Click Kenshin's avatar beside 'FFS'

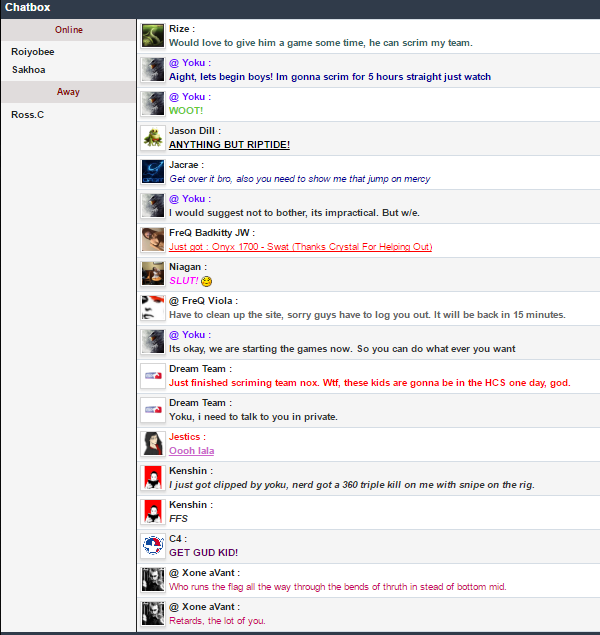click(153, 512)
